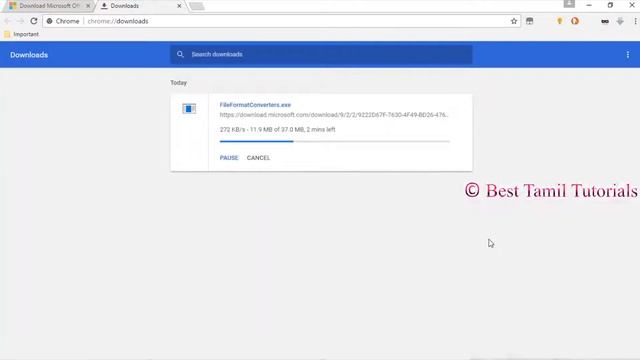Click the dark glasses extension icon

[605, 21]
